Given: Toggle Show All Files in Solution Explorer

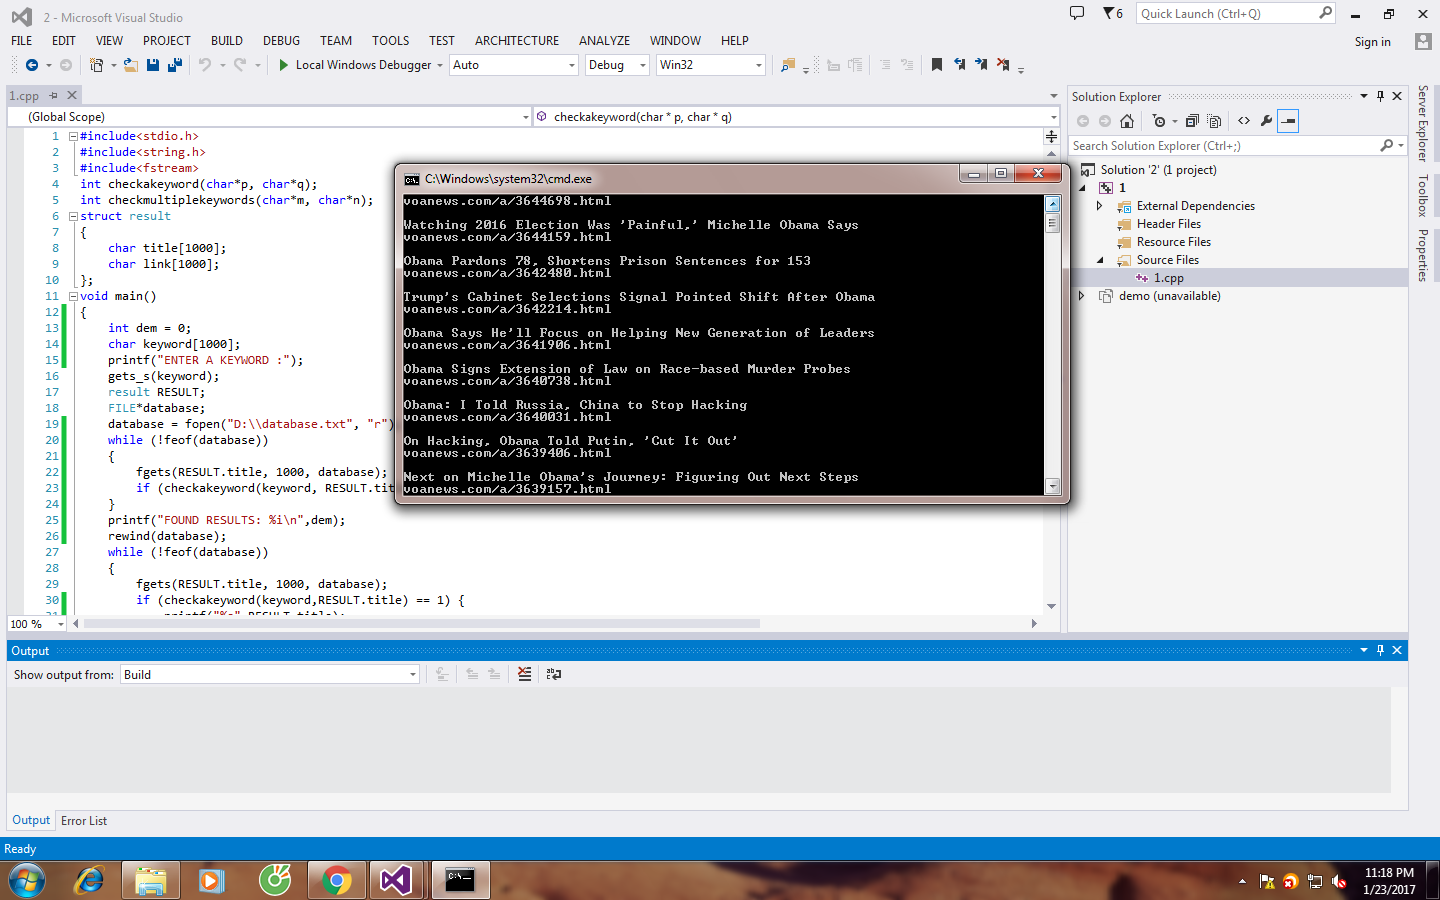Looking at the screenshot, I should tap(1214, 121).
